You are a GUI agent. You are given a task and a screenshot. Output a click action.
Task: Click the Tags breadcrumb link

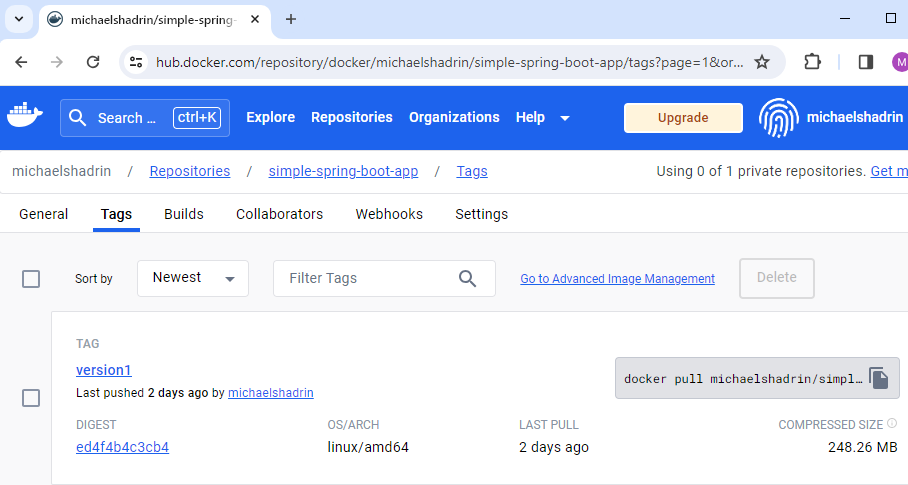click(x=472, y=171)
